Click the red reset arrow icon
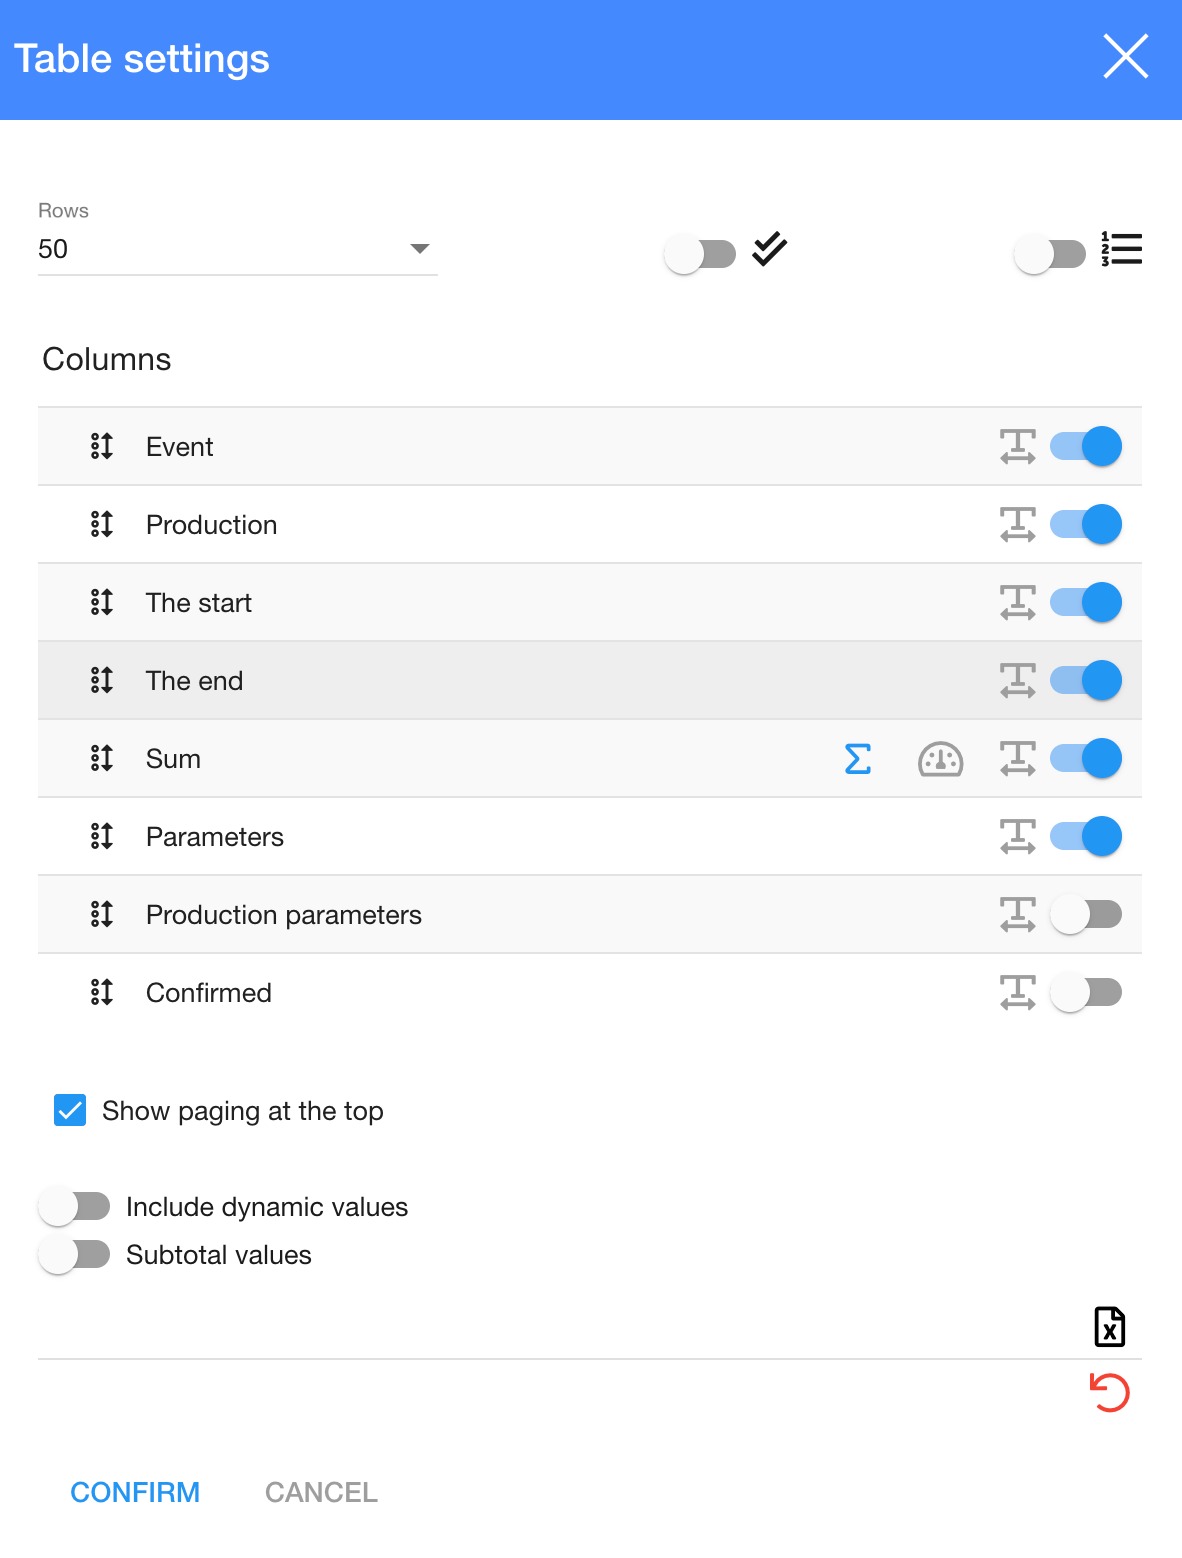Image resolution: width=1182 pixels, height=1558 pixels. click(1109, 1392)
